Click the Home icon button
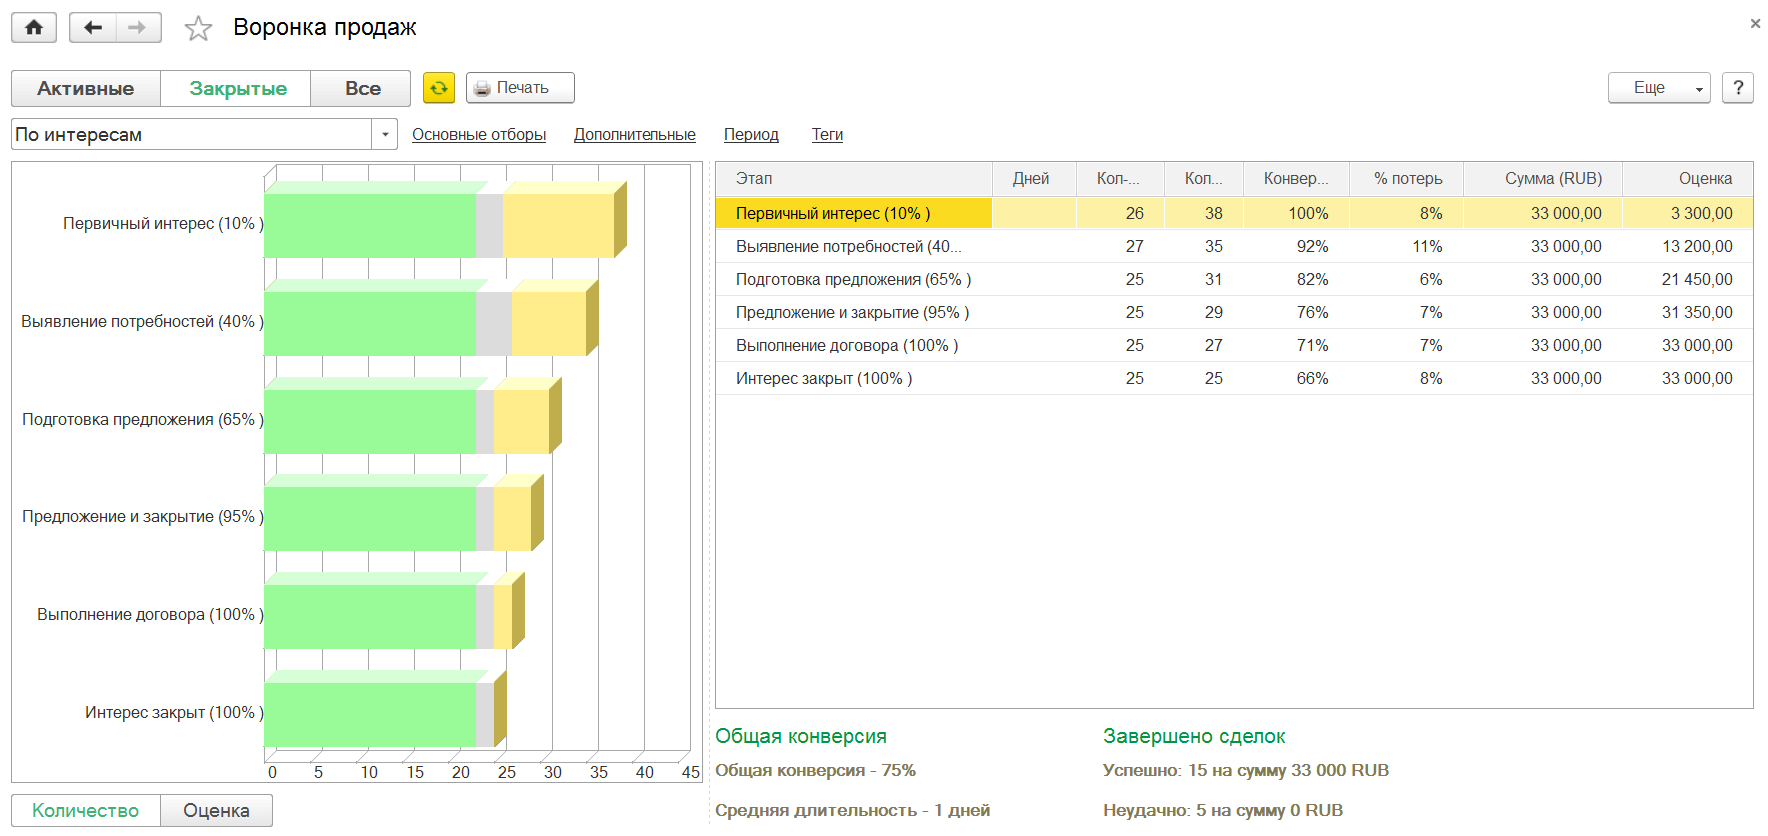This screenshot has height=836, width=1768. [34, 27]
